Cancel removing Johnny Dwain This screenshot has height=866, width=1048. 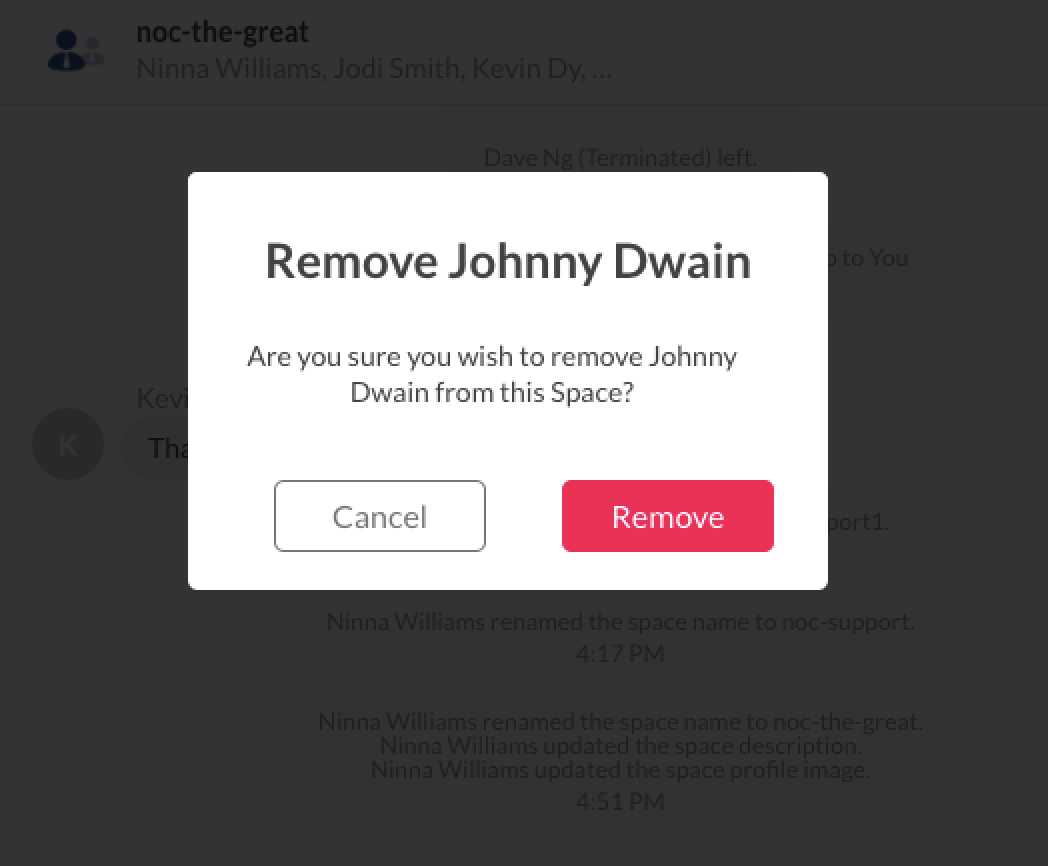[x=380, y=516]
